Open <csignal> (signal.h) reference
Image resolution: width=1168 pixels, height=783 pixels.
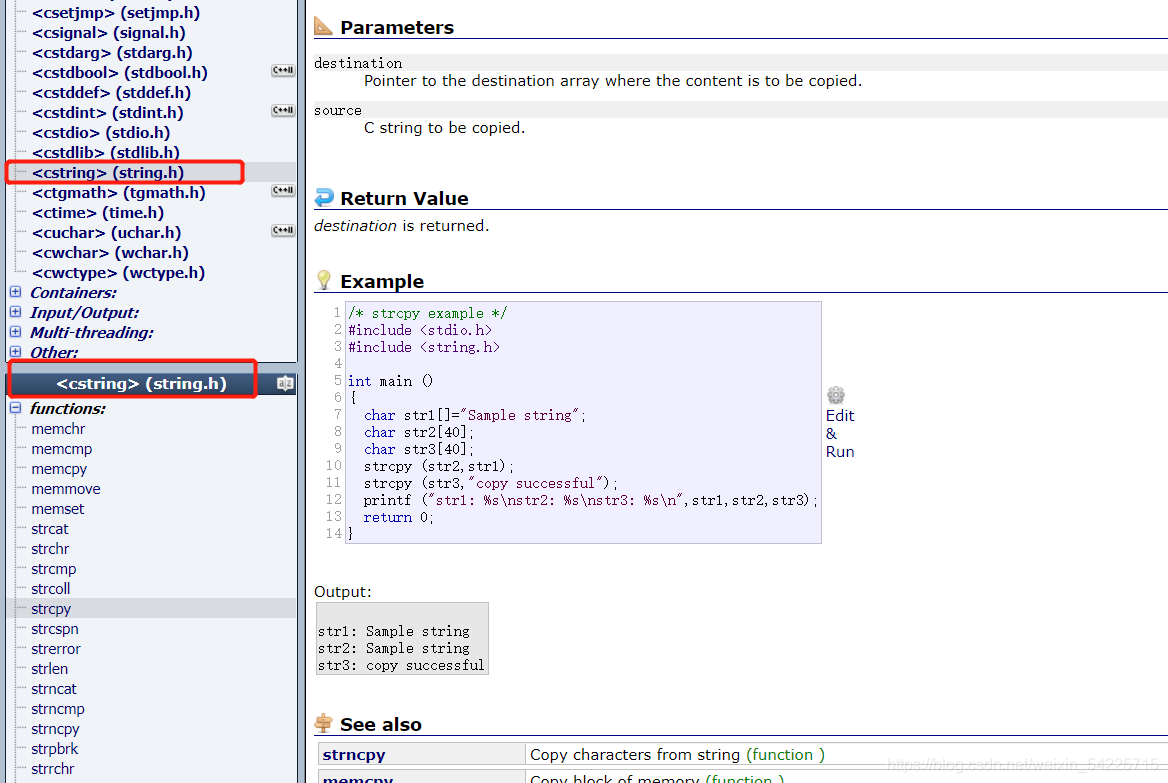tap(109, 33)
